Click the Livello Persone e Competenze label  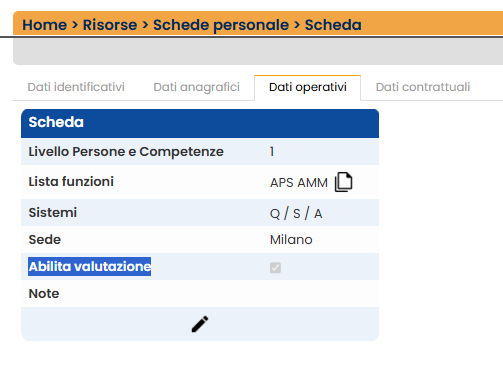(x=126, y=152)
